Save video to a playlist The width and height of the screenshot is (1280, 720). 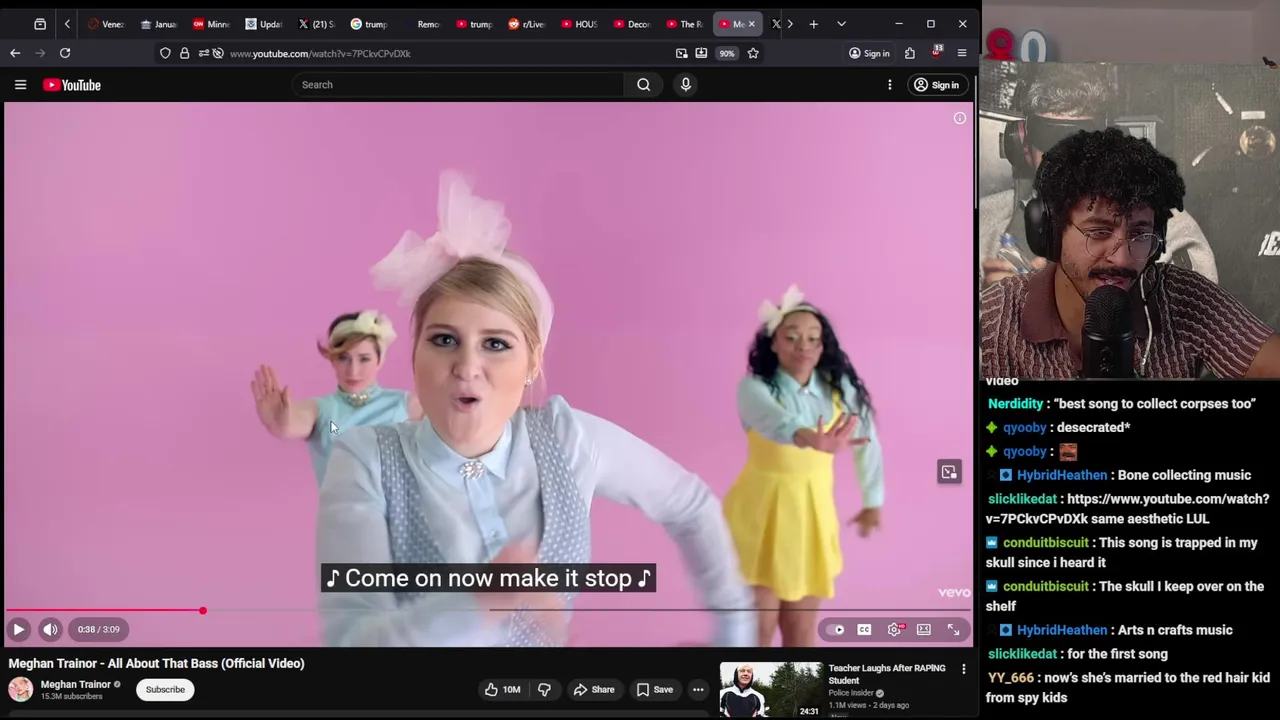tap(655, 689)
